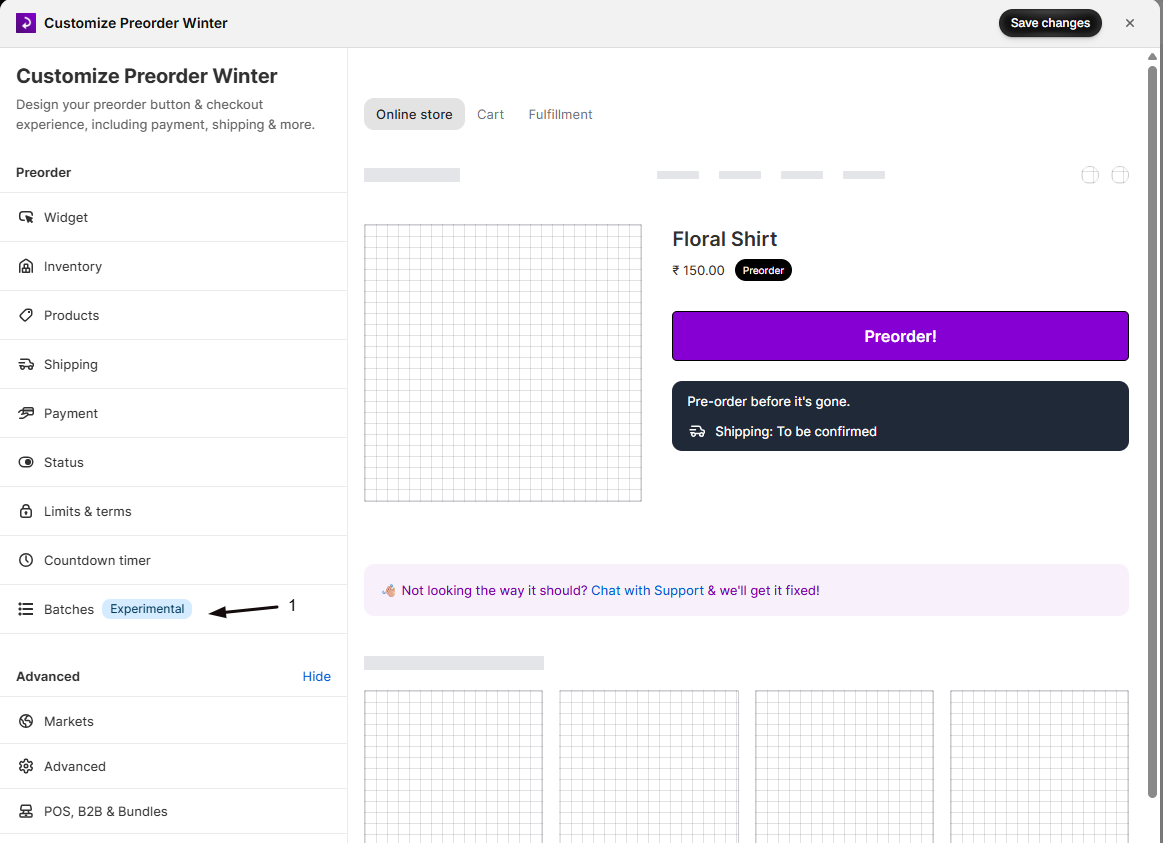Click the fourth related product thumbnail
The image size is (1163, 843).
point(1039,766)
